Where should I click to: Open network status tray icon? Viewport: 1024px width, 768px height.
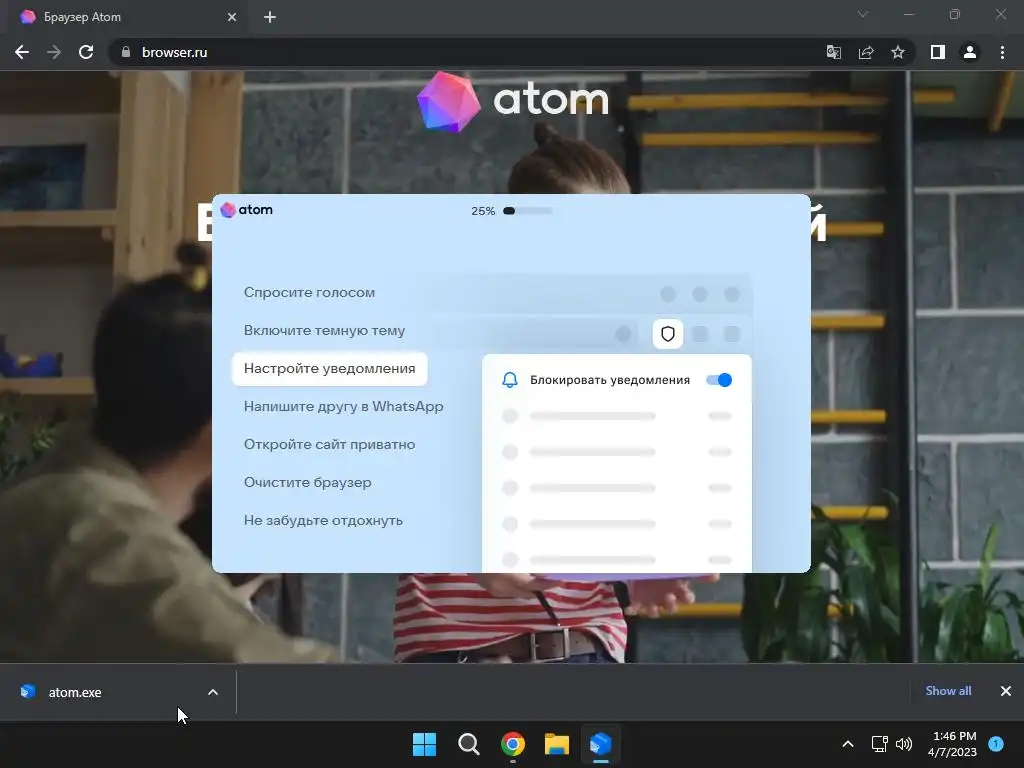880,744
